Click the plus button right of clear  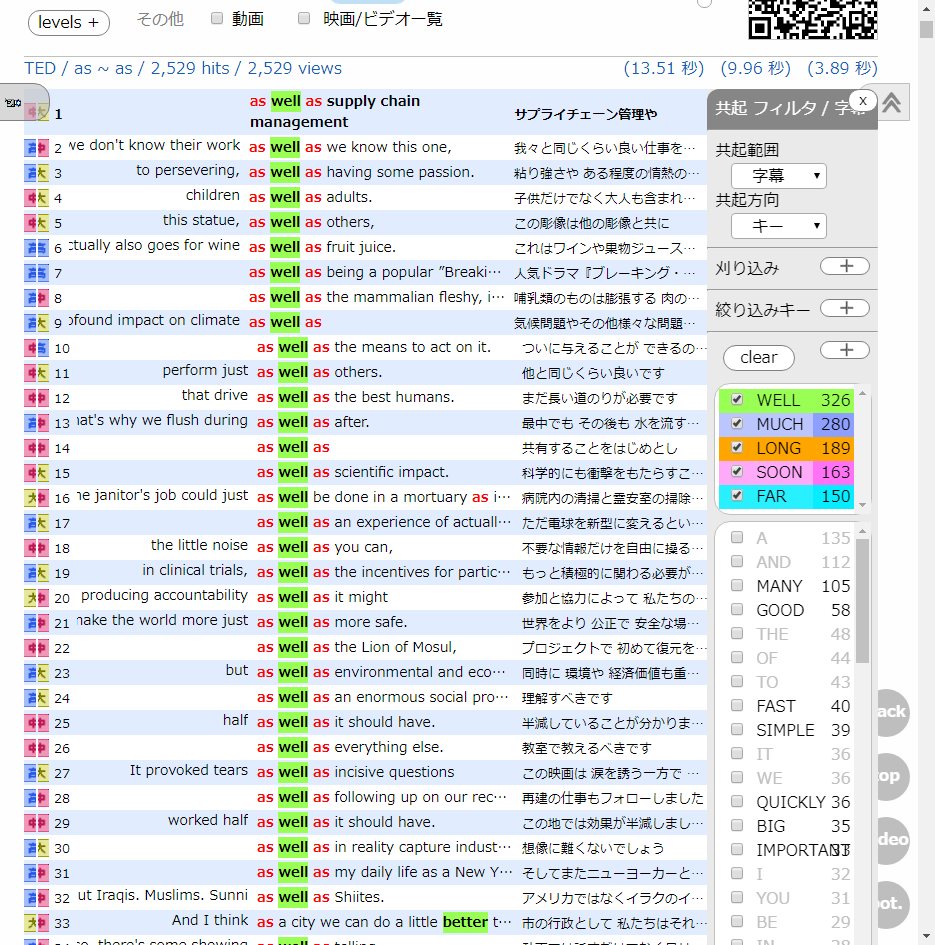tap(844, 350)
